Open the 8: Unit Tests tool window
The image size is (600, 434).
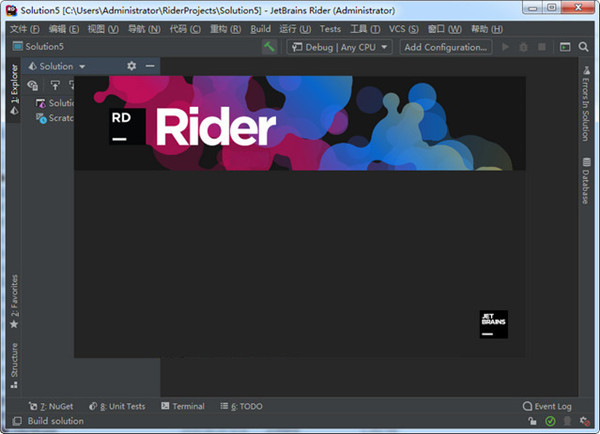point(117,406)
